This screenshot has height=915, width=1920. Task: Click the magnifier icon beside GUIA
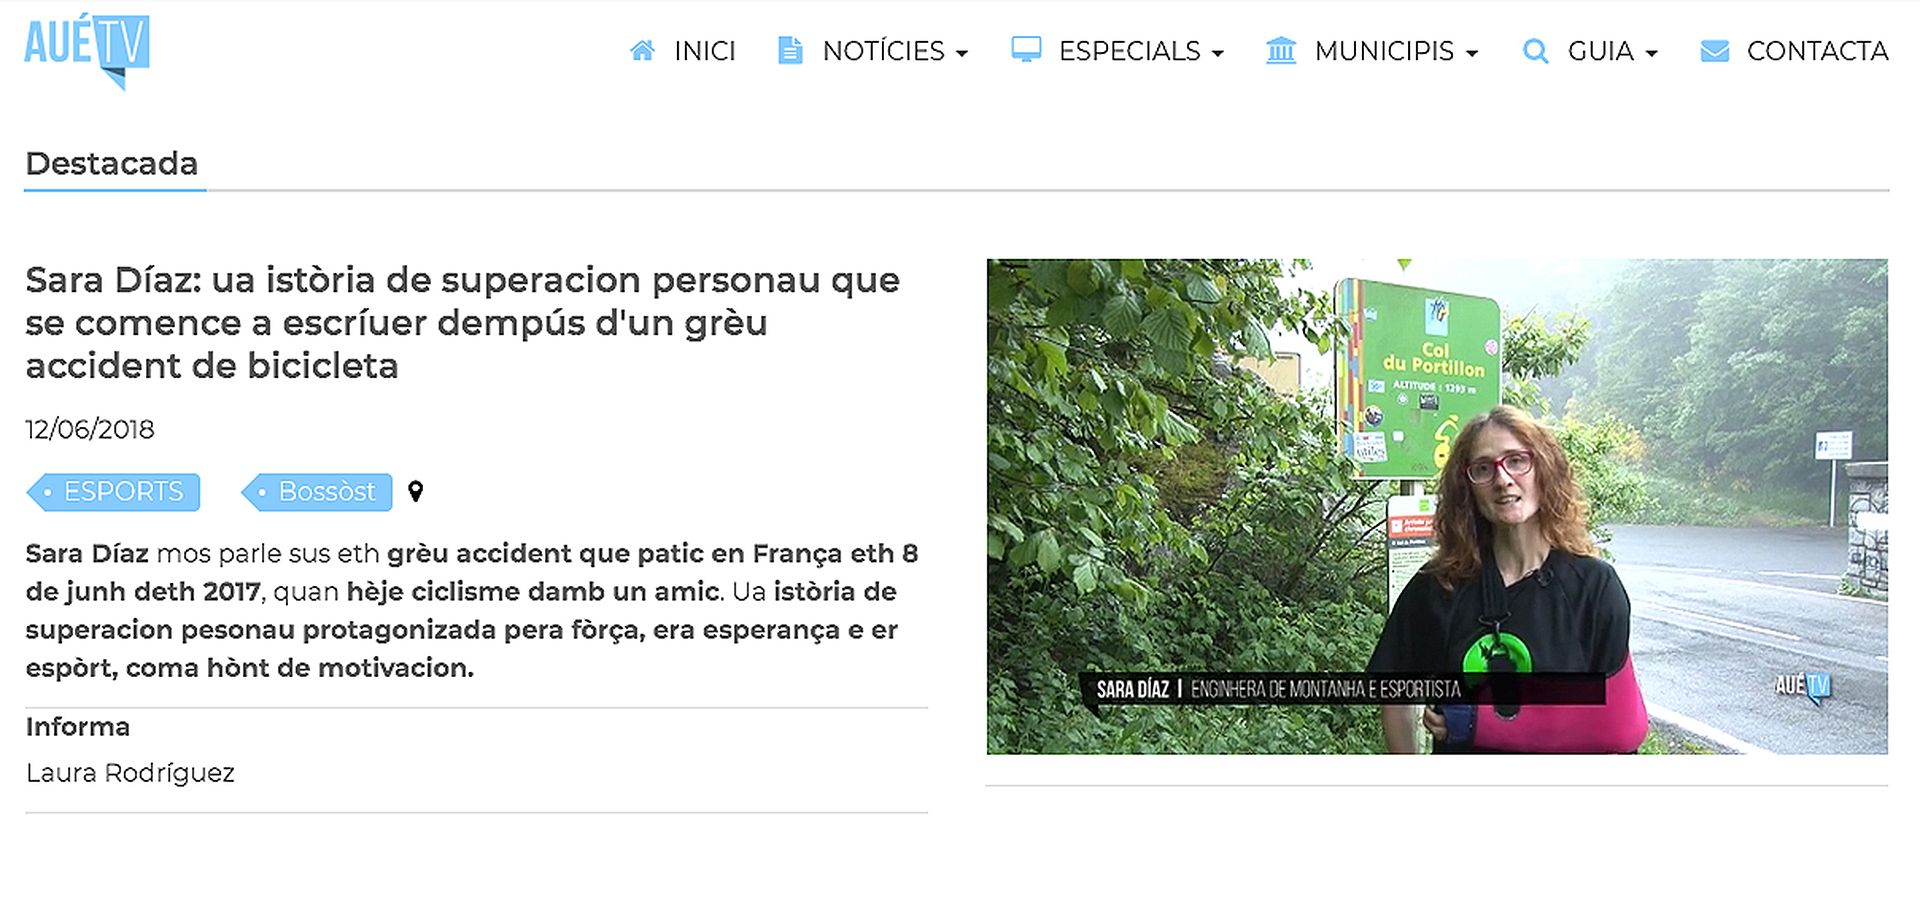1535,51
